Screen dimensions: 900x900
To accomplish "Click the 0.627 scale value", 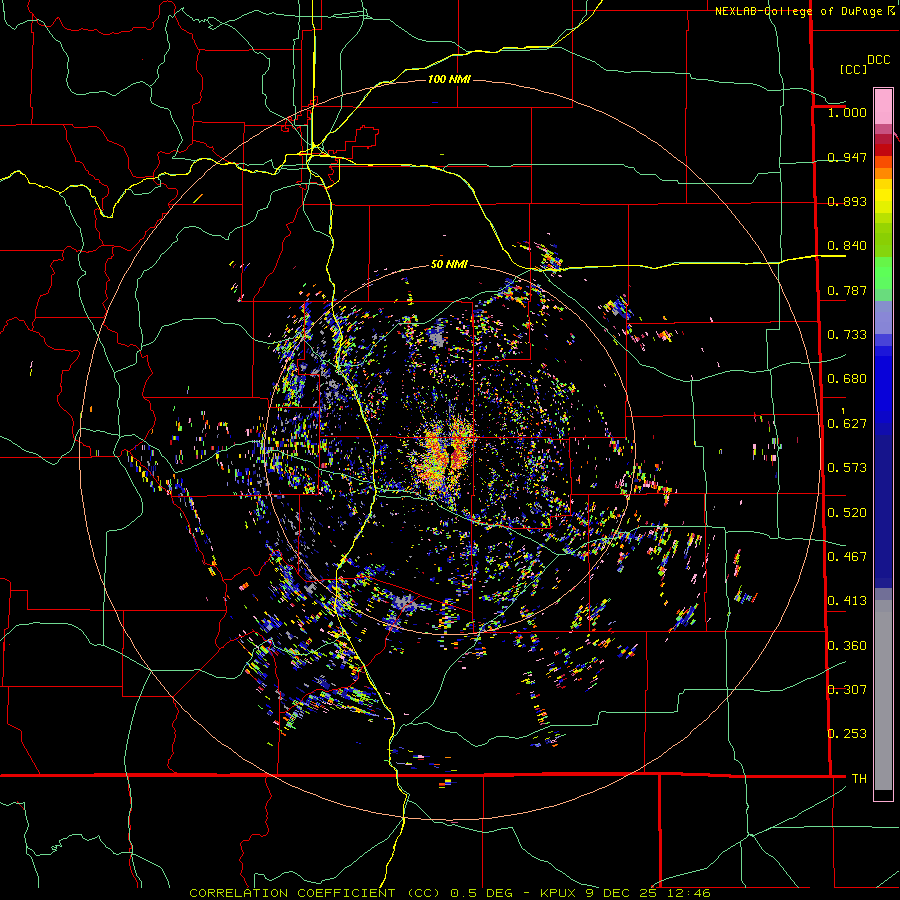I will (x=847, y=424).
